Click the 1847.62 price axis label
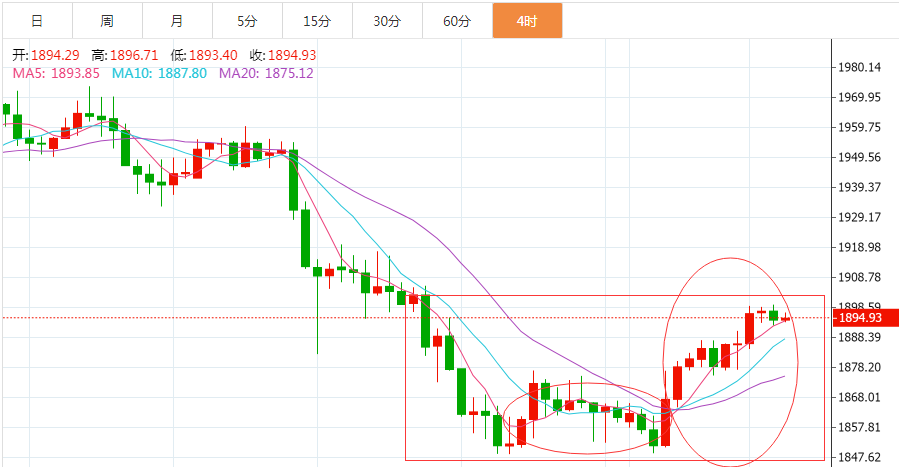The height and width of the screenshot is (467, 899). click(859, 457)
